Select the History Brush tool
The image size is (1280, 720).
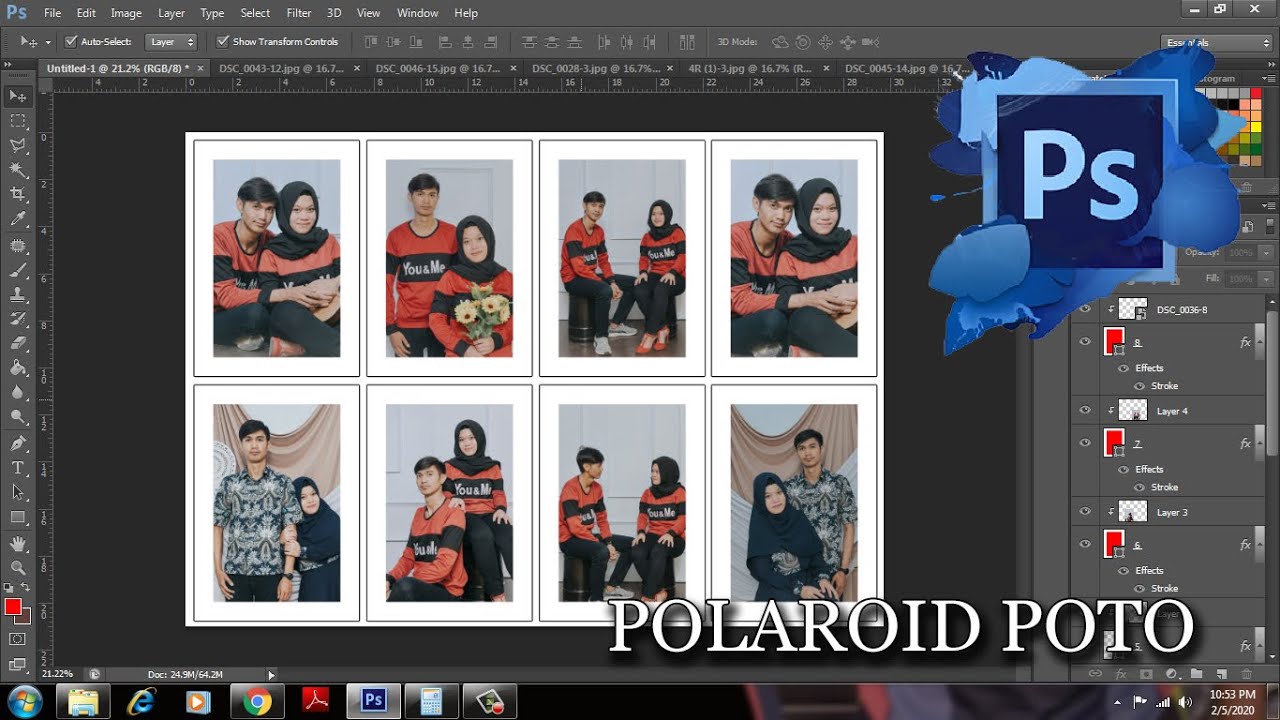click(x=18, y=319)
